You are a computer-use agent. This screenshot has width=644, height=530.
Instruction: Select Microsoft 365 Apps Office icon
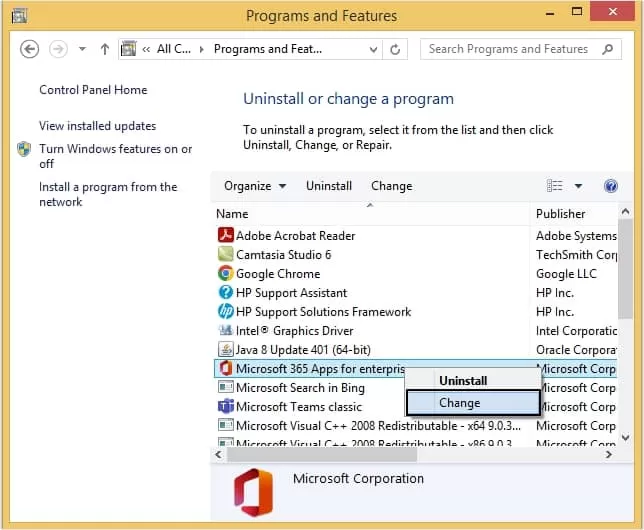coord(225,369)
